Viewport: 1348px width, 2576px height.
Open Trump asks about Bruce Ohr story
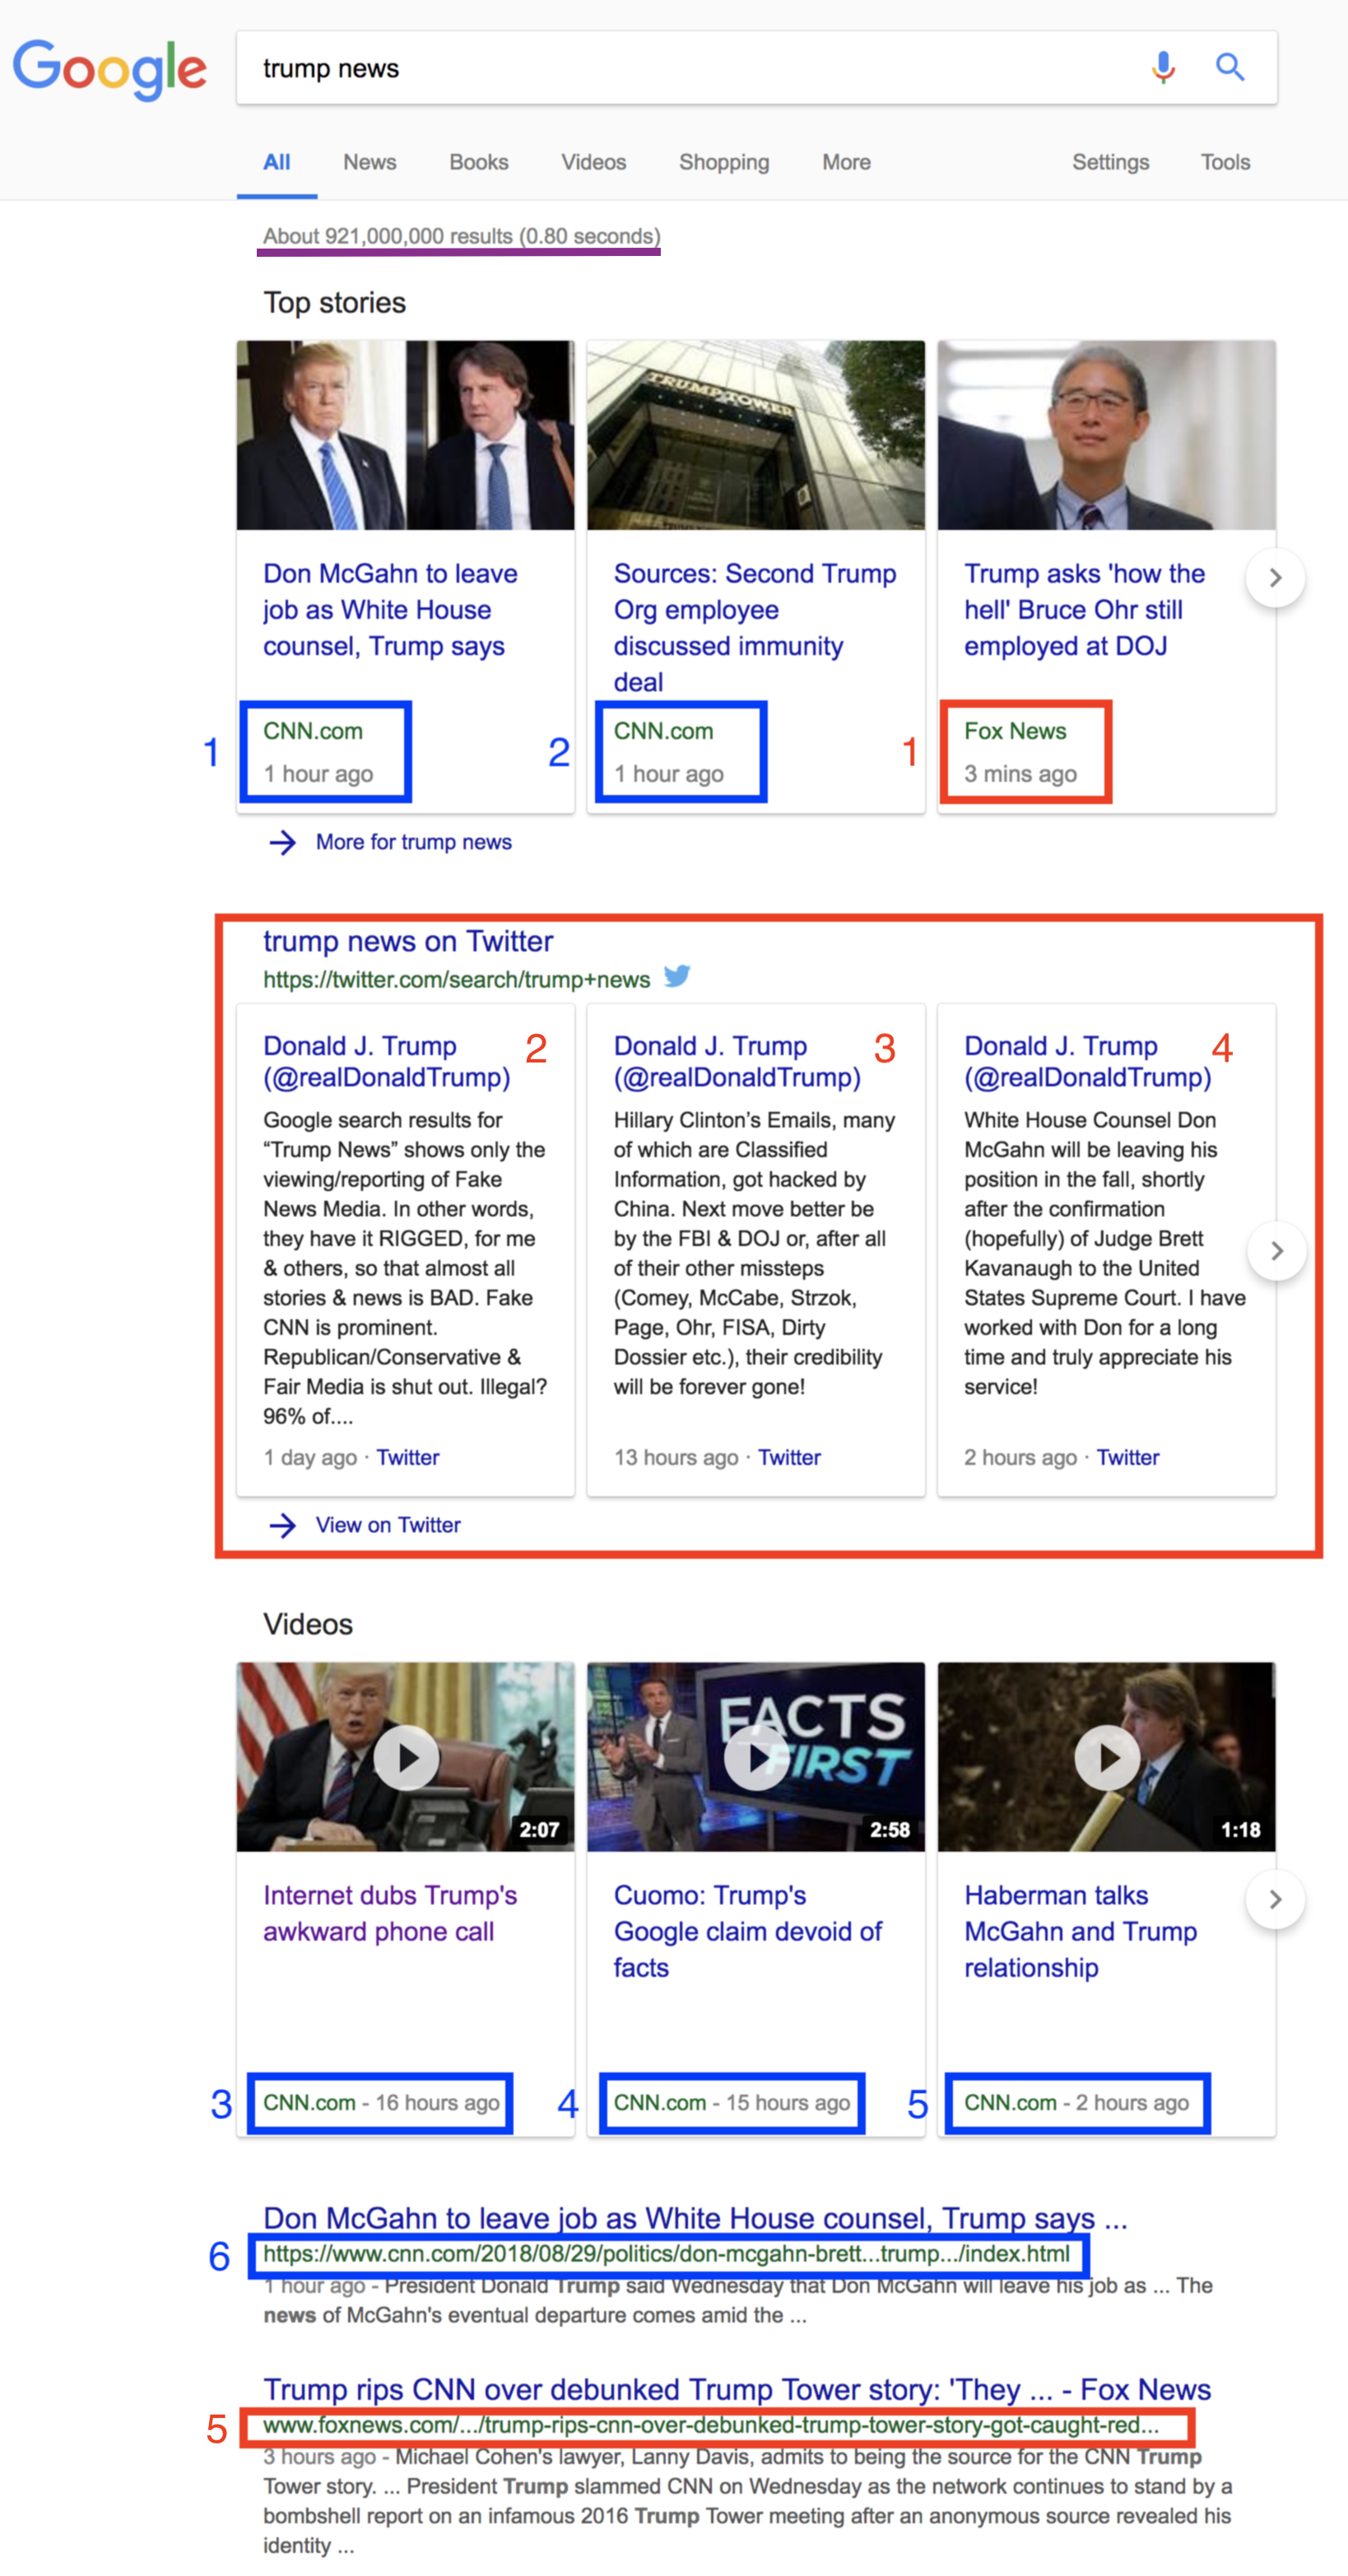point(1084,610)
